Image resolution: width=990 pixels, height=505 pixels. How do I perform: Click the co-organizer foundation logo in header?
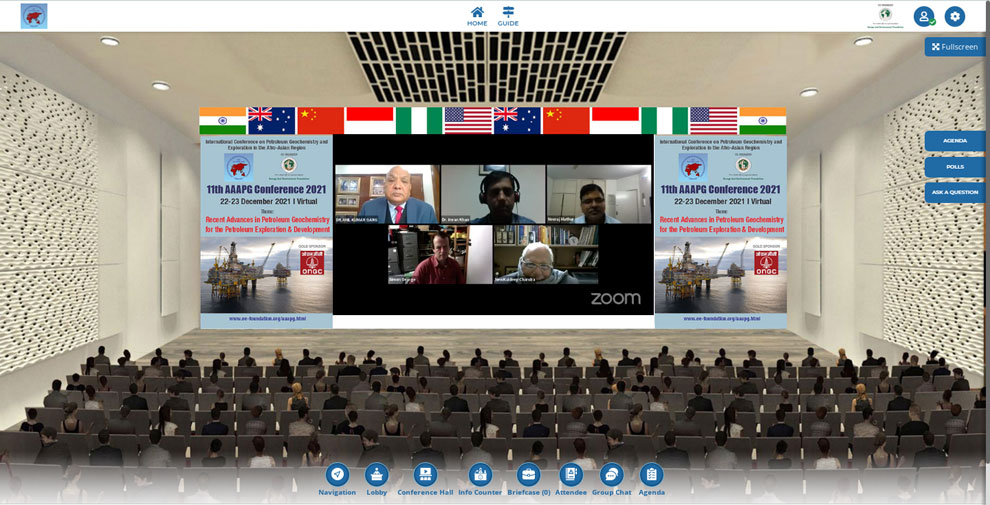coord(886,17)
